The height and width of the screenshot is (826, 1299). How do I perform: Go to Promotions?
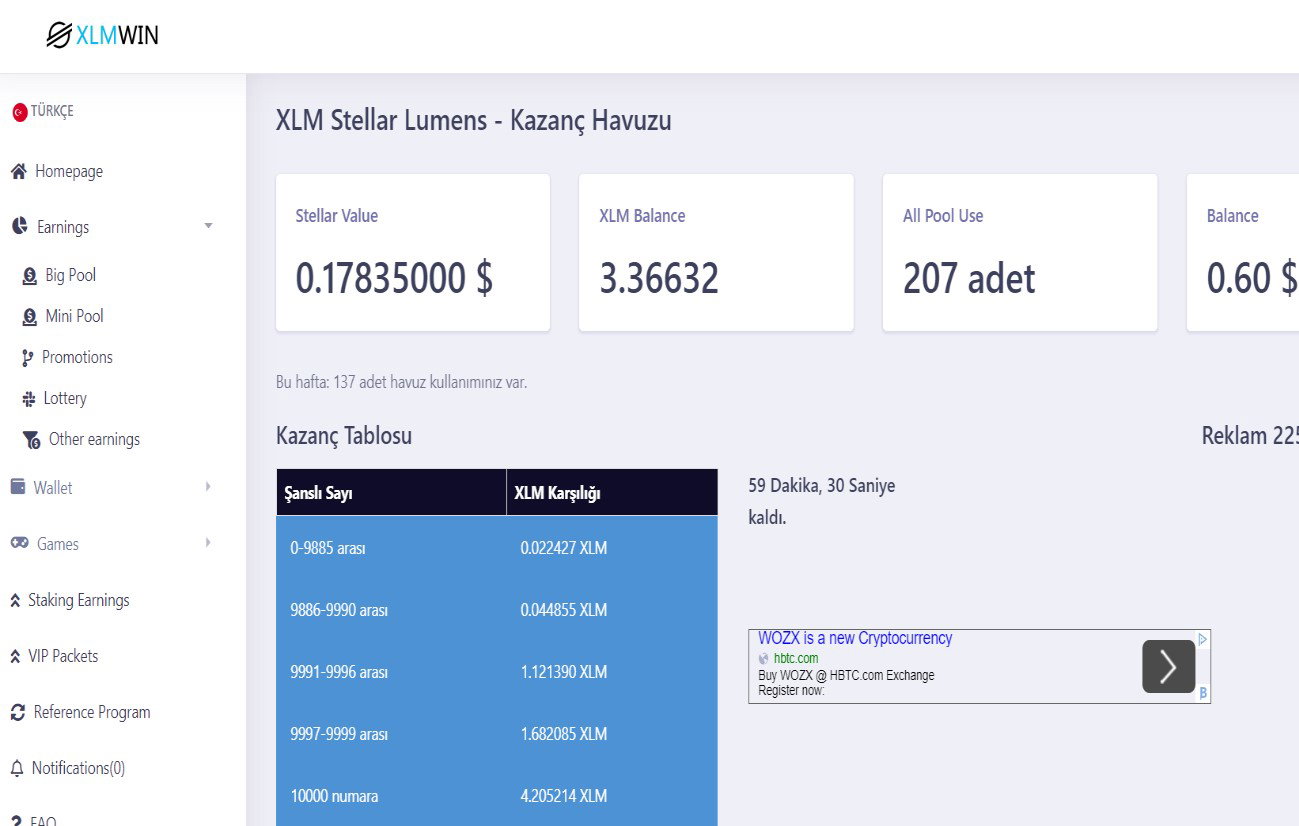[x=77, y=357]
